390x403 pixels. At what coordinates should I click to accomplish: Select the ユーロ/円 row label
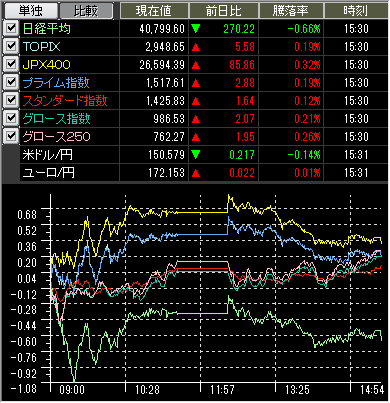click(x=48, y=173)
